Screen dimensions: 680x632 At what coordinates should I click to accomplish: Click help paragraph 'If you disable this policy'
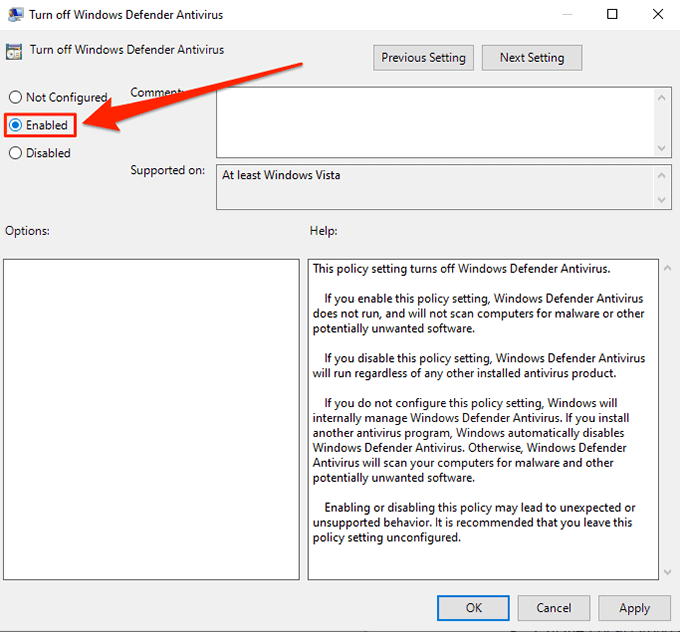point(479,366)
